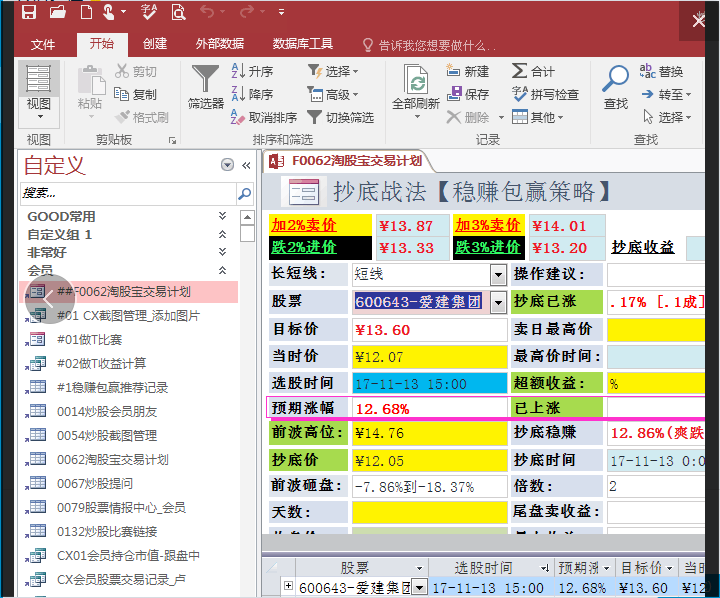Switch to the 数据库工具 ribbon tab
Image resolution: width=720 pixels, height=598 pixels.
click(x=302, y=44)
